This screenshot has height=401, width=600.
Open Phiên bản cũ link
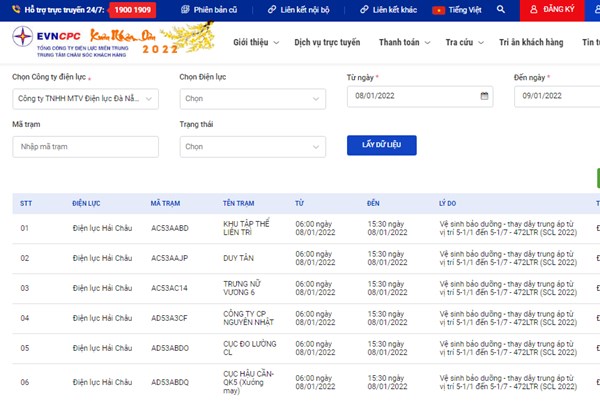coord(209,10)
